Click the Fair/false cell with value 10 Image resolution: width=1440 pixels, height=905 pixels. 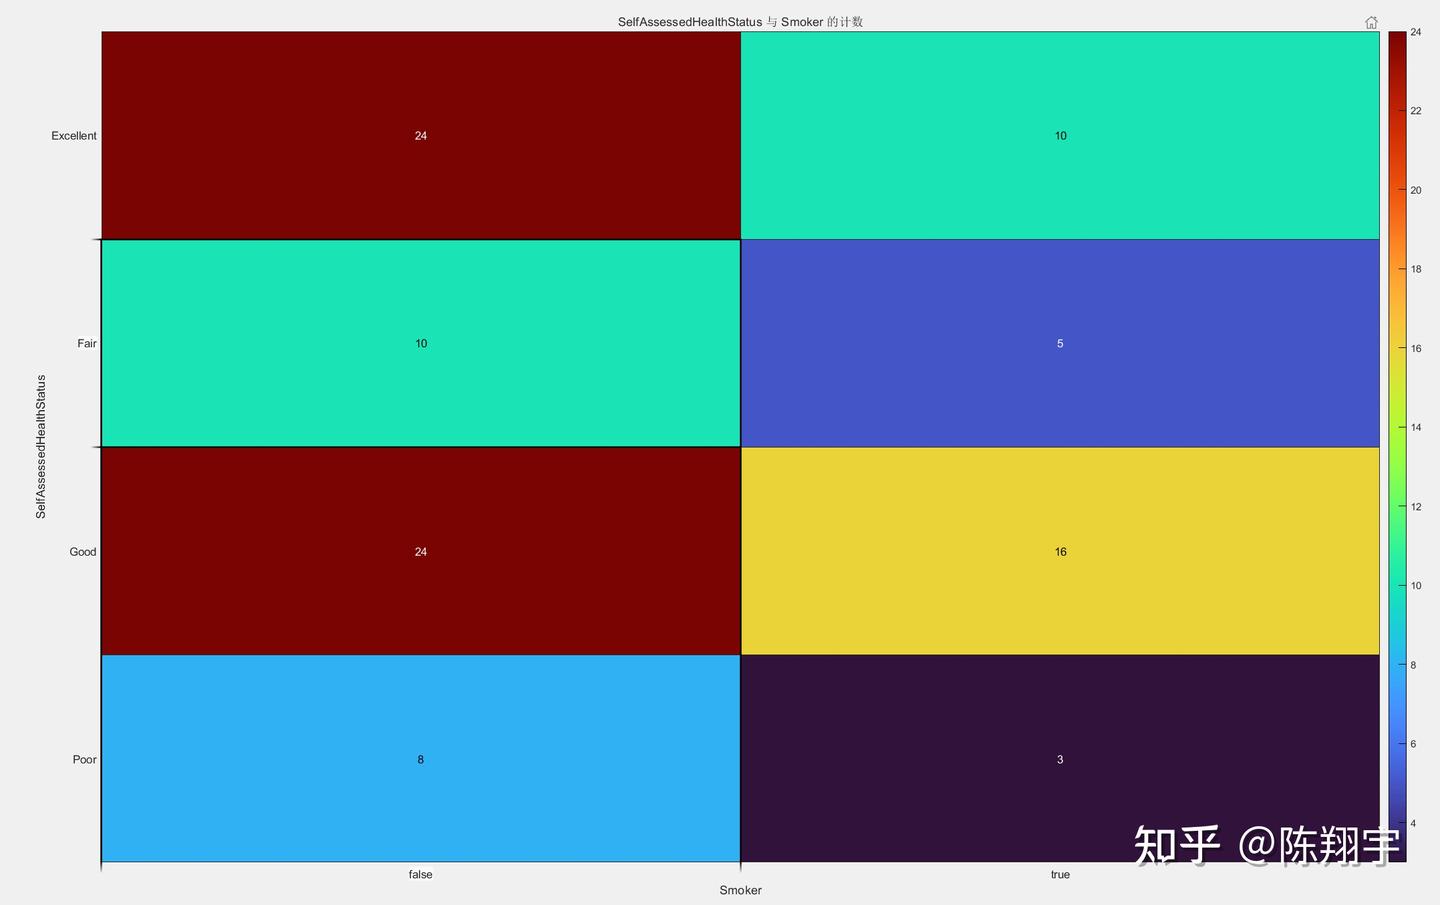tap(421, 343)
